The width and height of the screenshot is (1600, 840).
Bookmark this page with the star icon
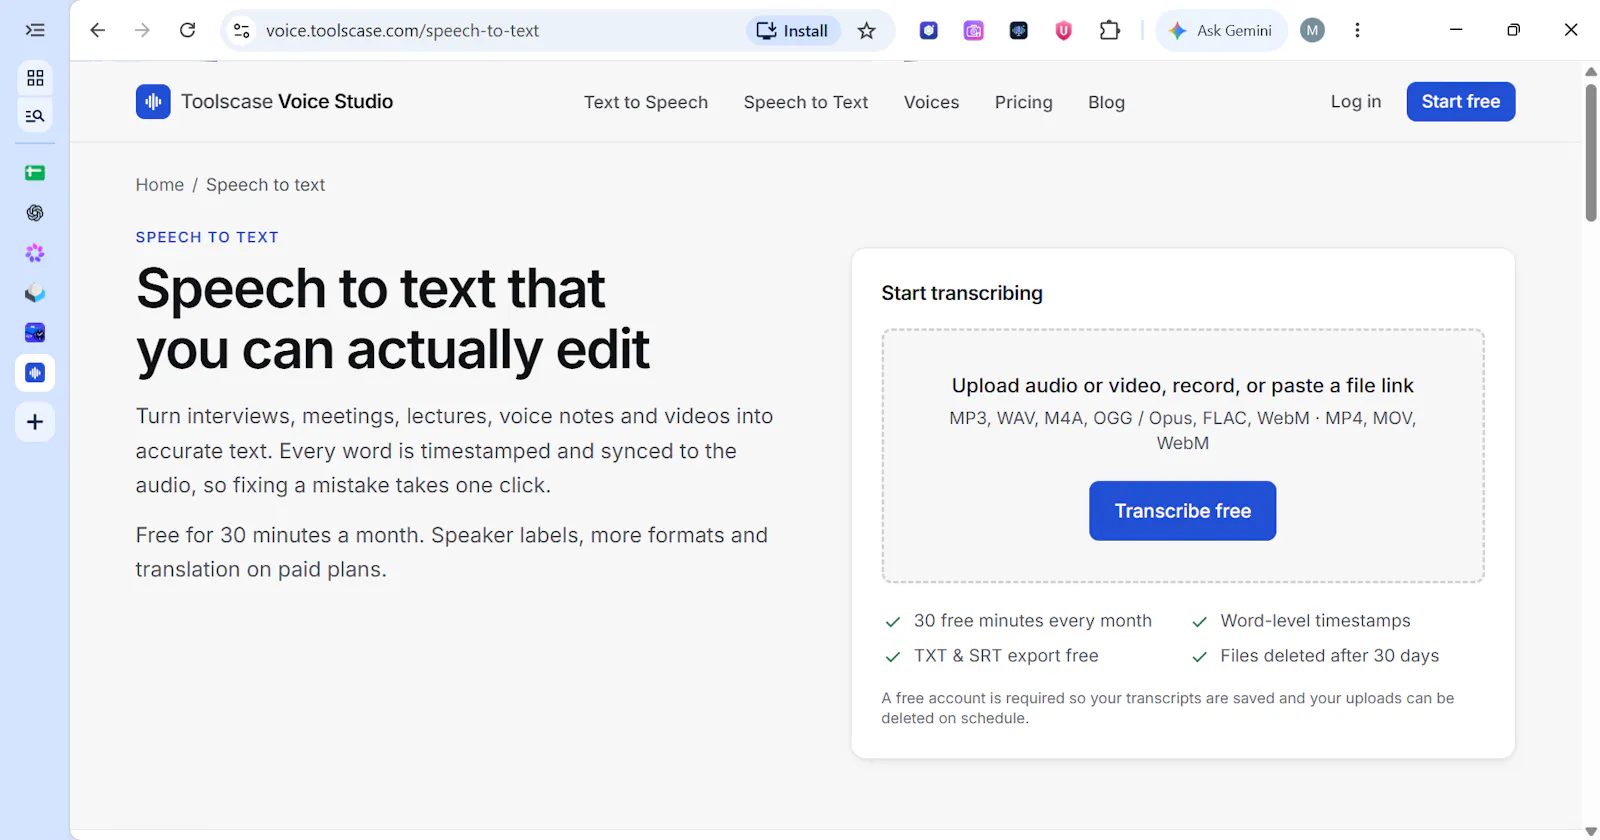click(867, 30)
